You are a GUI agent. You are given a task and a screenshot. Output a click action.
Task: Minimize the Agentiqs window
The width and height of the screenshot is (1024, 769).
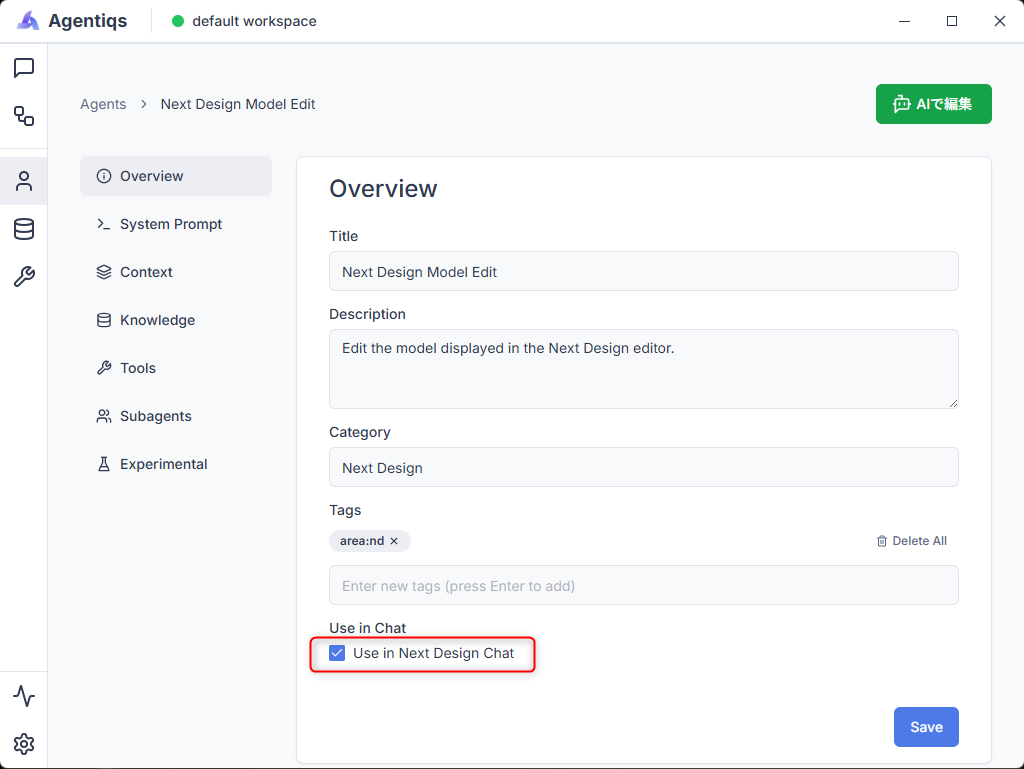[904, 21]
